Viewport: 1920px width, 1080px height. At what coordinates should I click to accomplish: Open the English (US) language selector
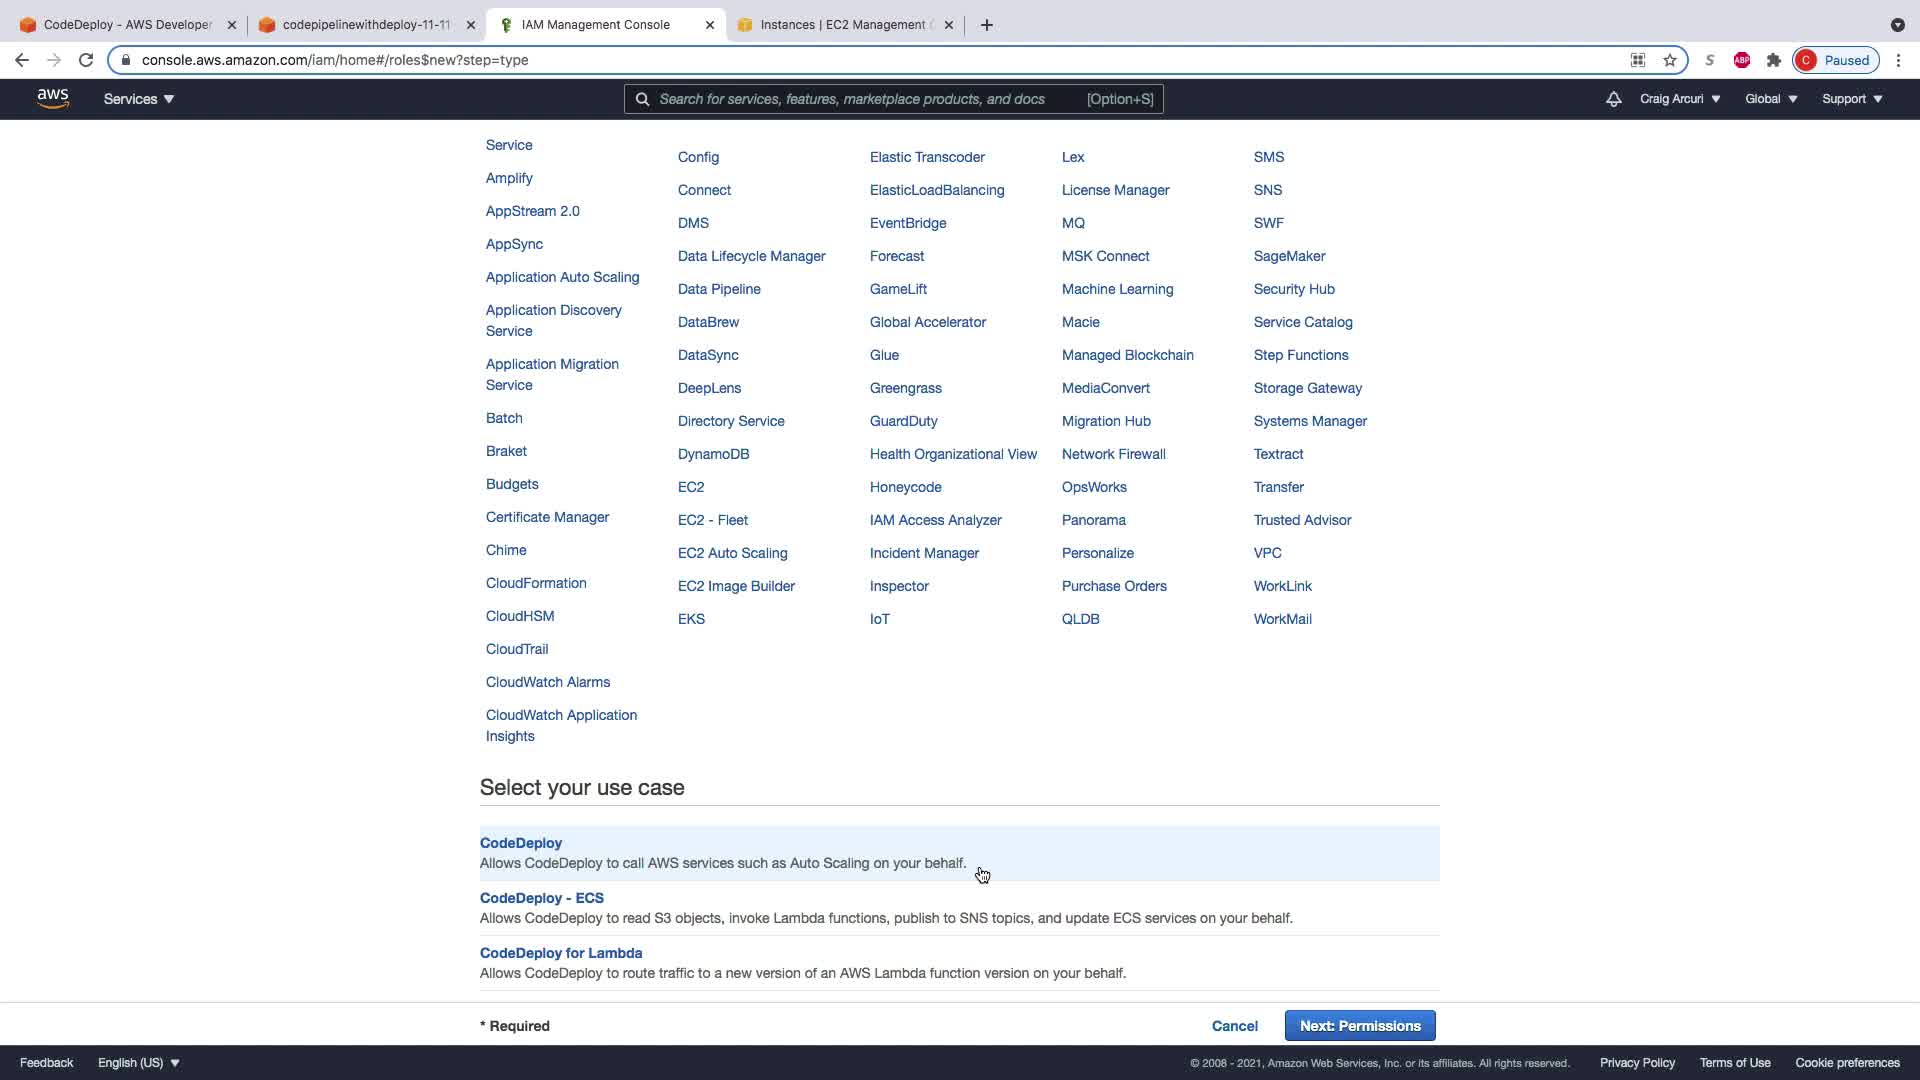139,1063
